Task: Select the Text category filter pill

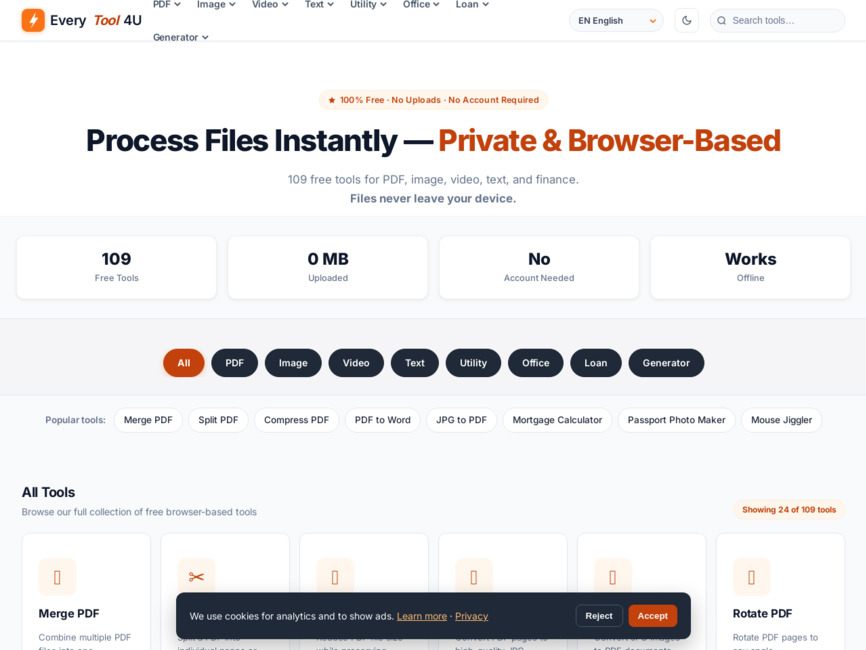Action: (415, 363)
